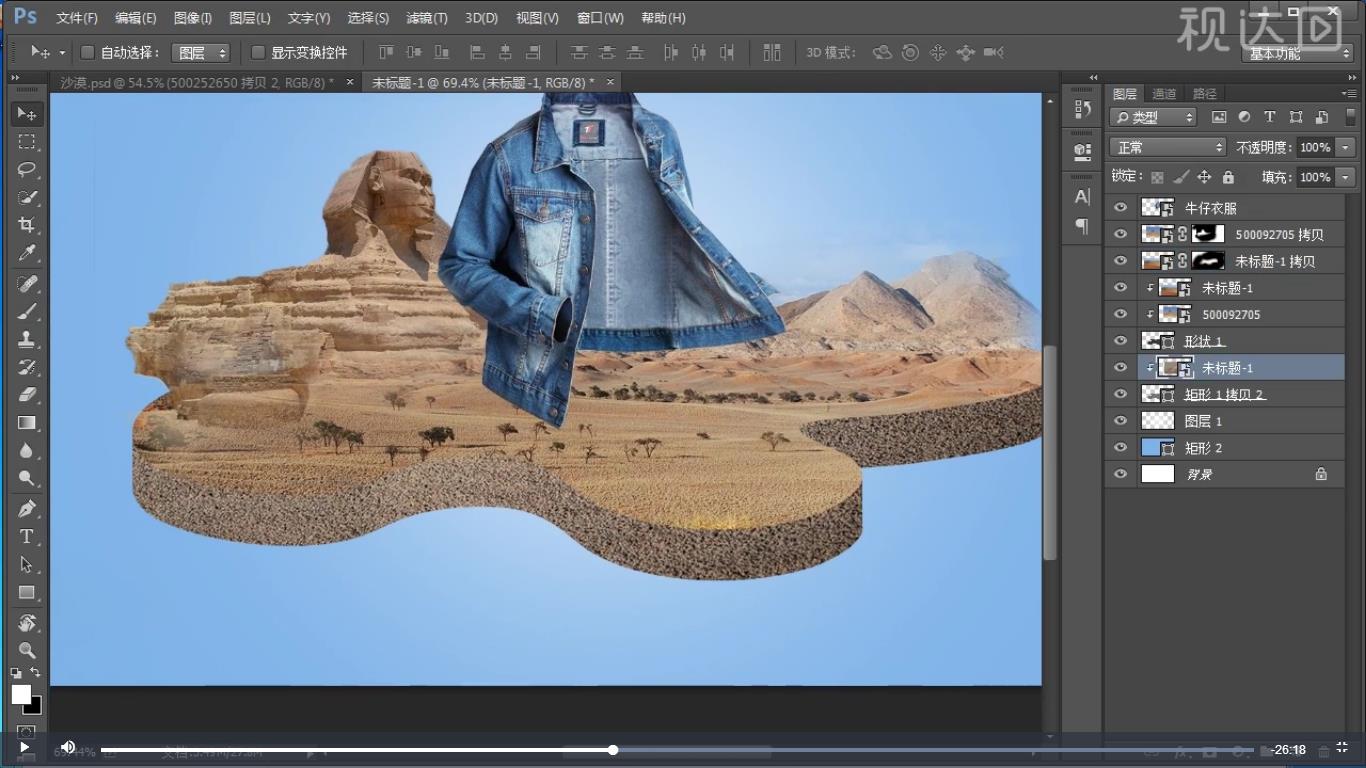
Task: Expand the 不透明度 opacity dropdown arrow
Action: (1345, 147)
